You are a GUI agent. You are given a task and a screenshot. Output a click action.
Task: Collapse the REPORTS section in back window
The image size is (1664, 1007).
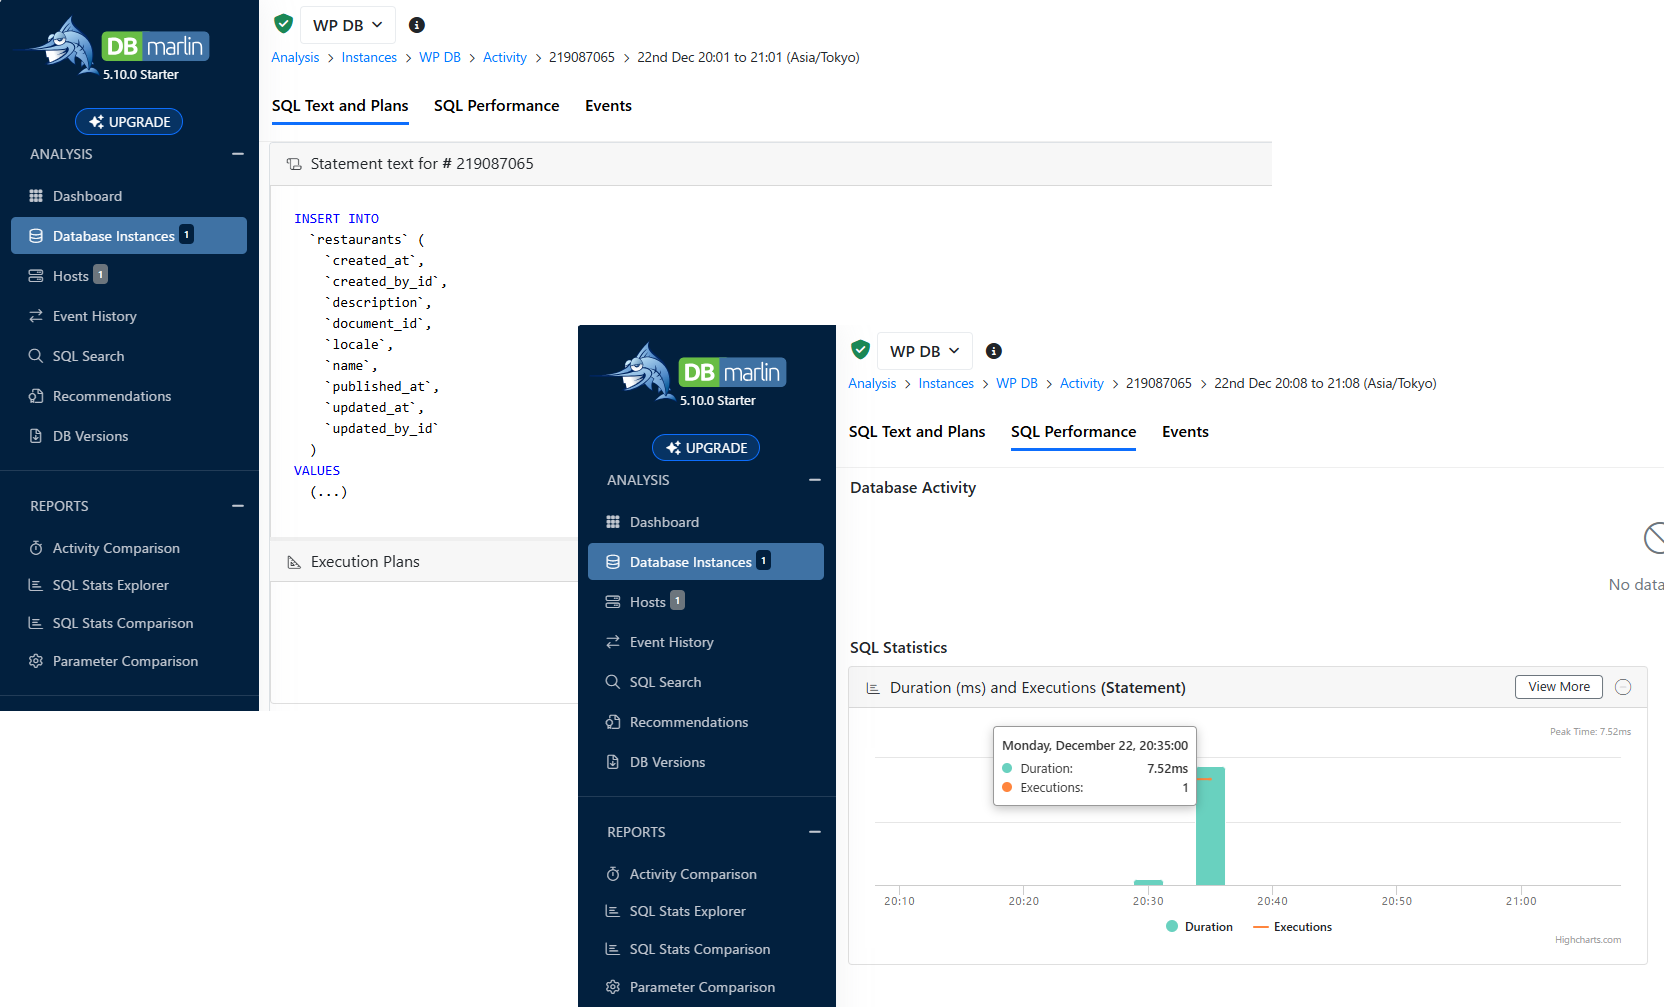tap(238, 506)
